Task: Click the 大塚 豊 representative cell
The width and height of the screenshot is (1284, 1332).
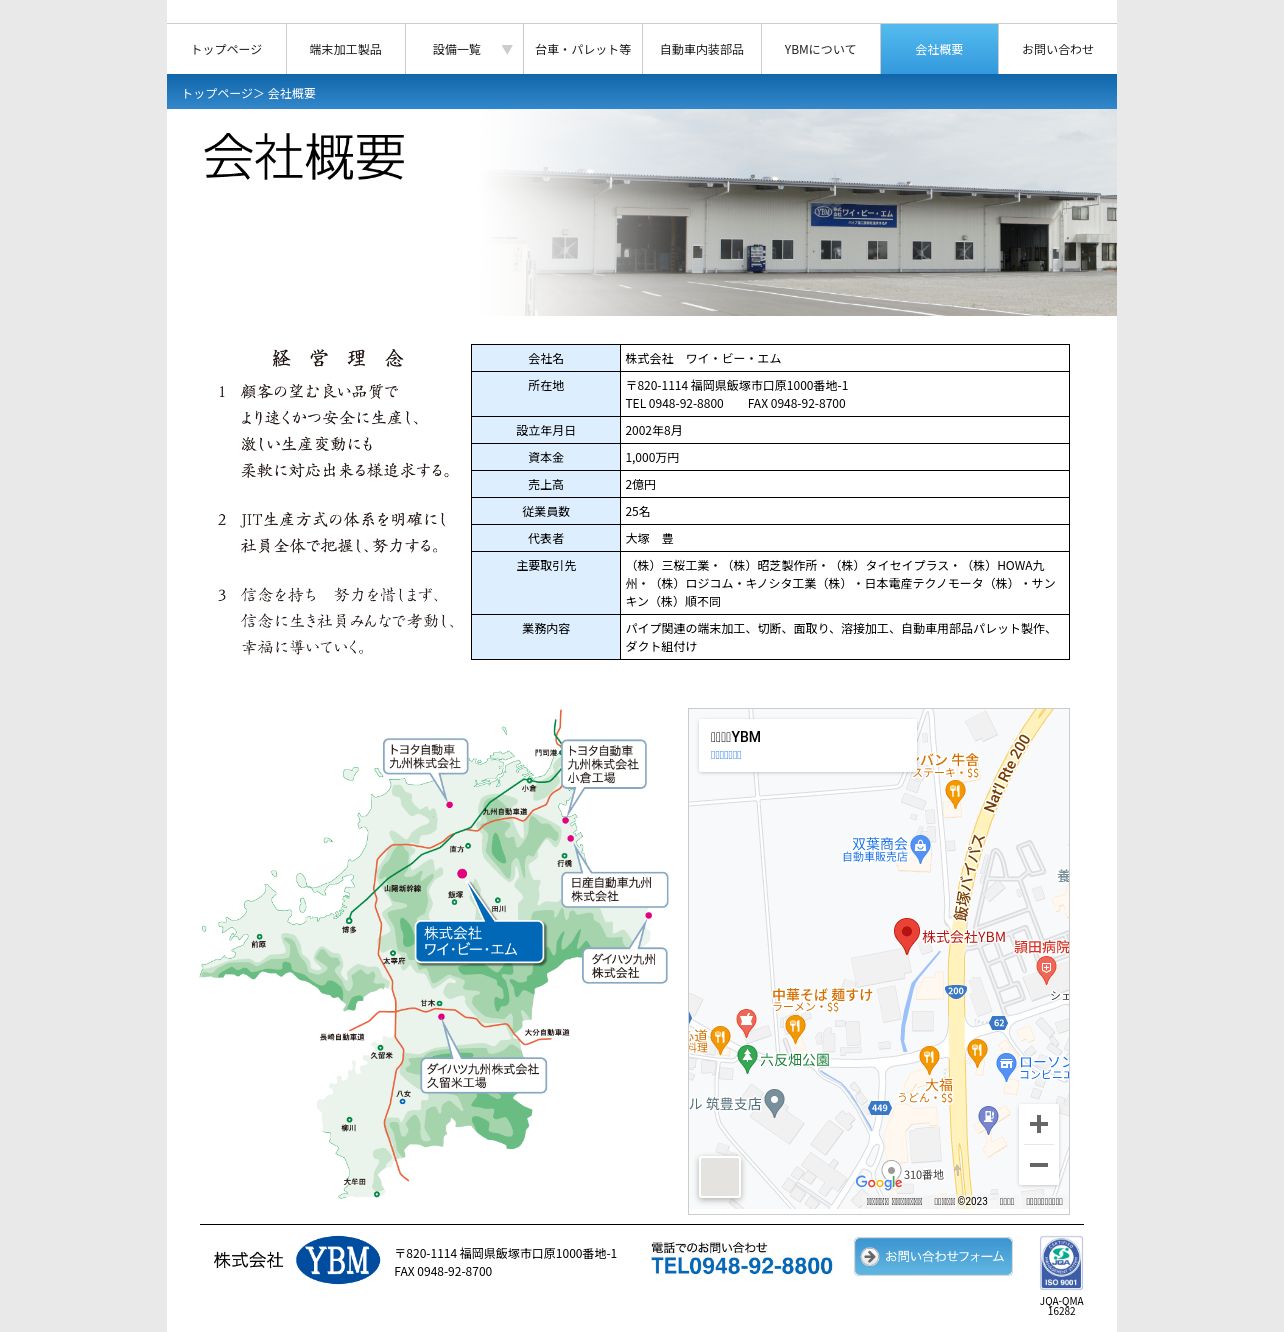Action: [x=845, y=539]
